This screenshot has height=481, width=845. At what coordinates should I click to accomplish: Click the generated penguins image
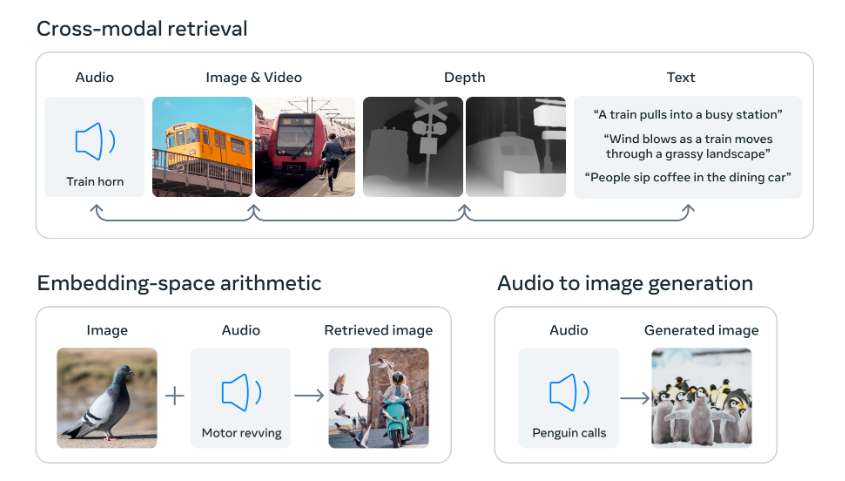[701, 398]
